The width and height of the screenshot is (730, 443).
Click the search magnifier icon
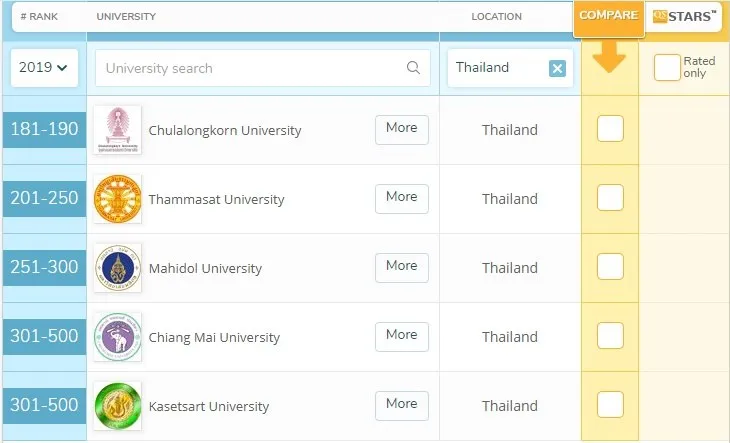point(413,69)
